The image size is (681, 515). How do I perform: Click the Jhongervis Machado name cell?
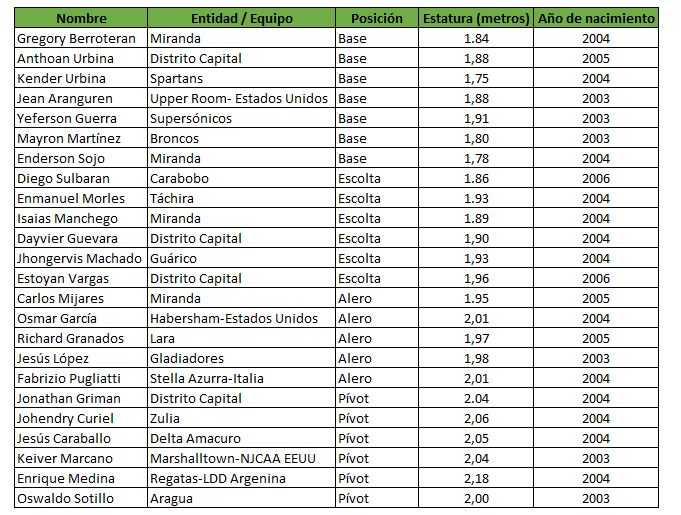click(81, 258)
